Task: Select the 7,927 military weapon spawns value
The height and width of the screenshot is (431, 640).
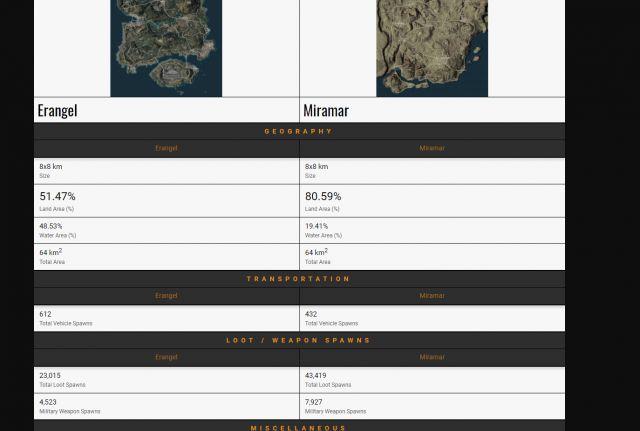Action: click(x=313, y=402)
